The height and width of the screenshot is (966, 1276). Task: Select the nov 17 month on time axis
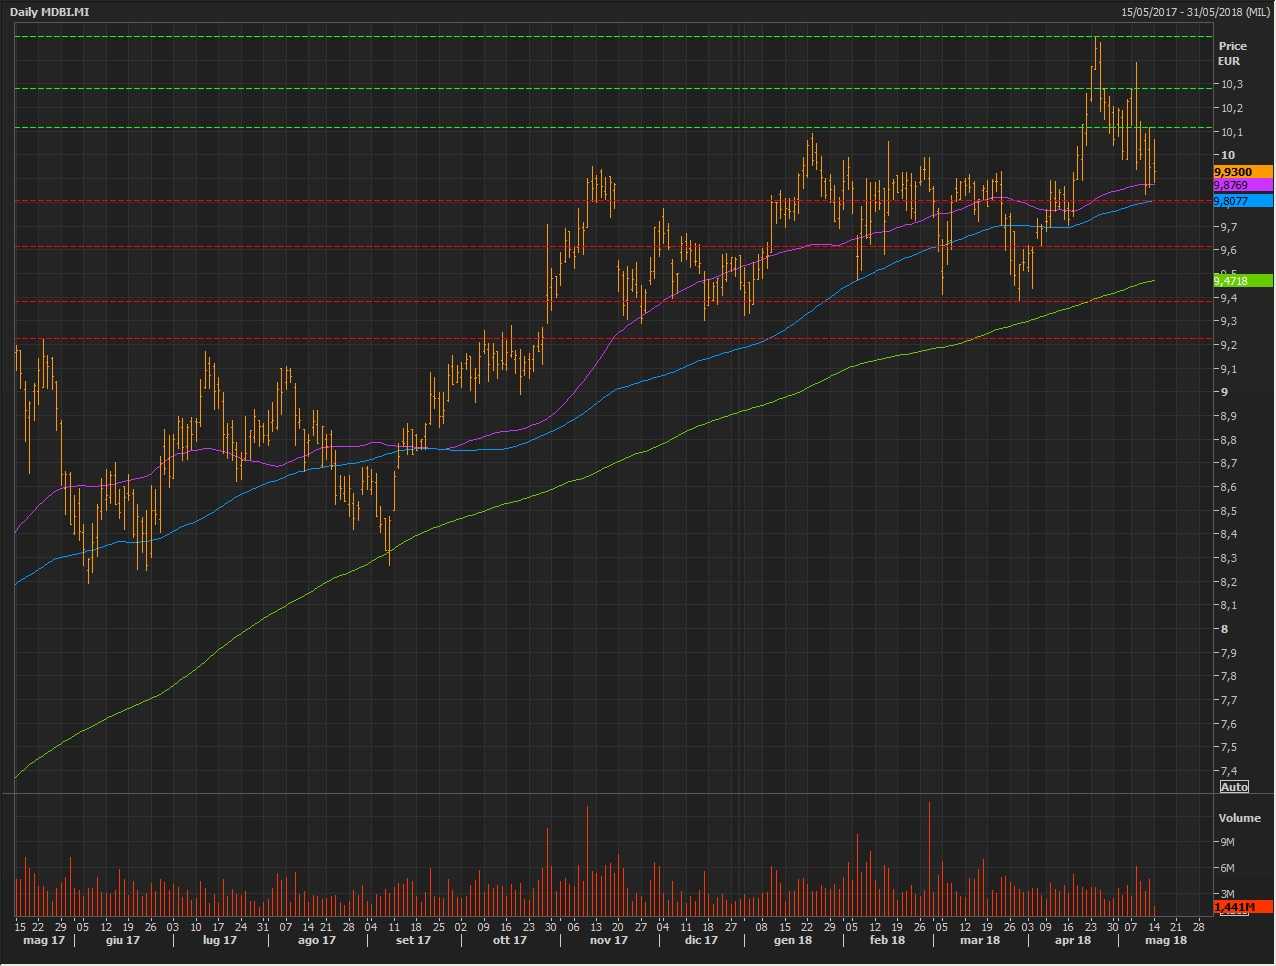(x=608, y=940)
